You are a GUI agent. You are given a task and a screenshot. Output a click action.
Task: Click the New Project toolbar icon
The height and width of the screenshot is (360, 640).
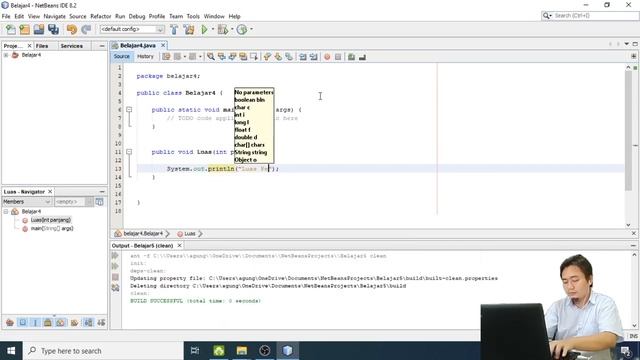[24, 29]
